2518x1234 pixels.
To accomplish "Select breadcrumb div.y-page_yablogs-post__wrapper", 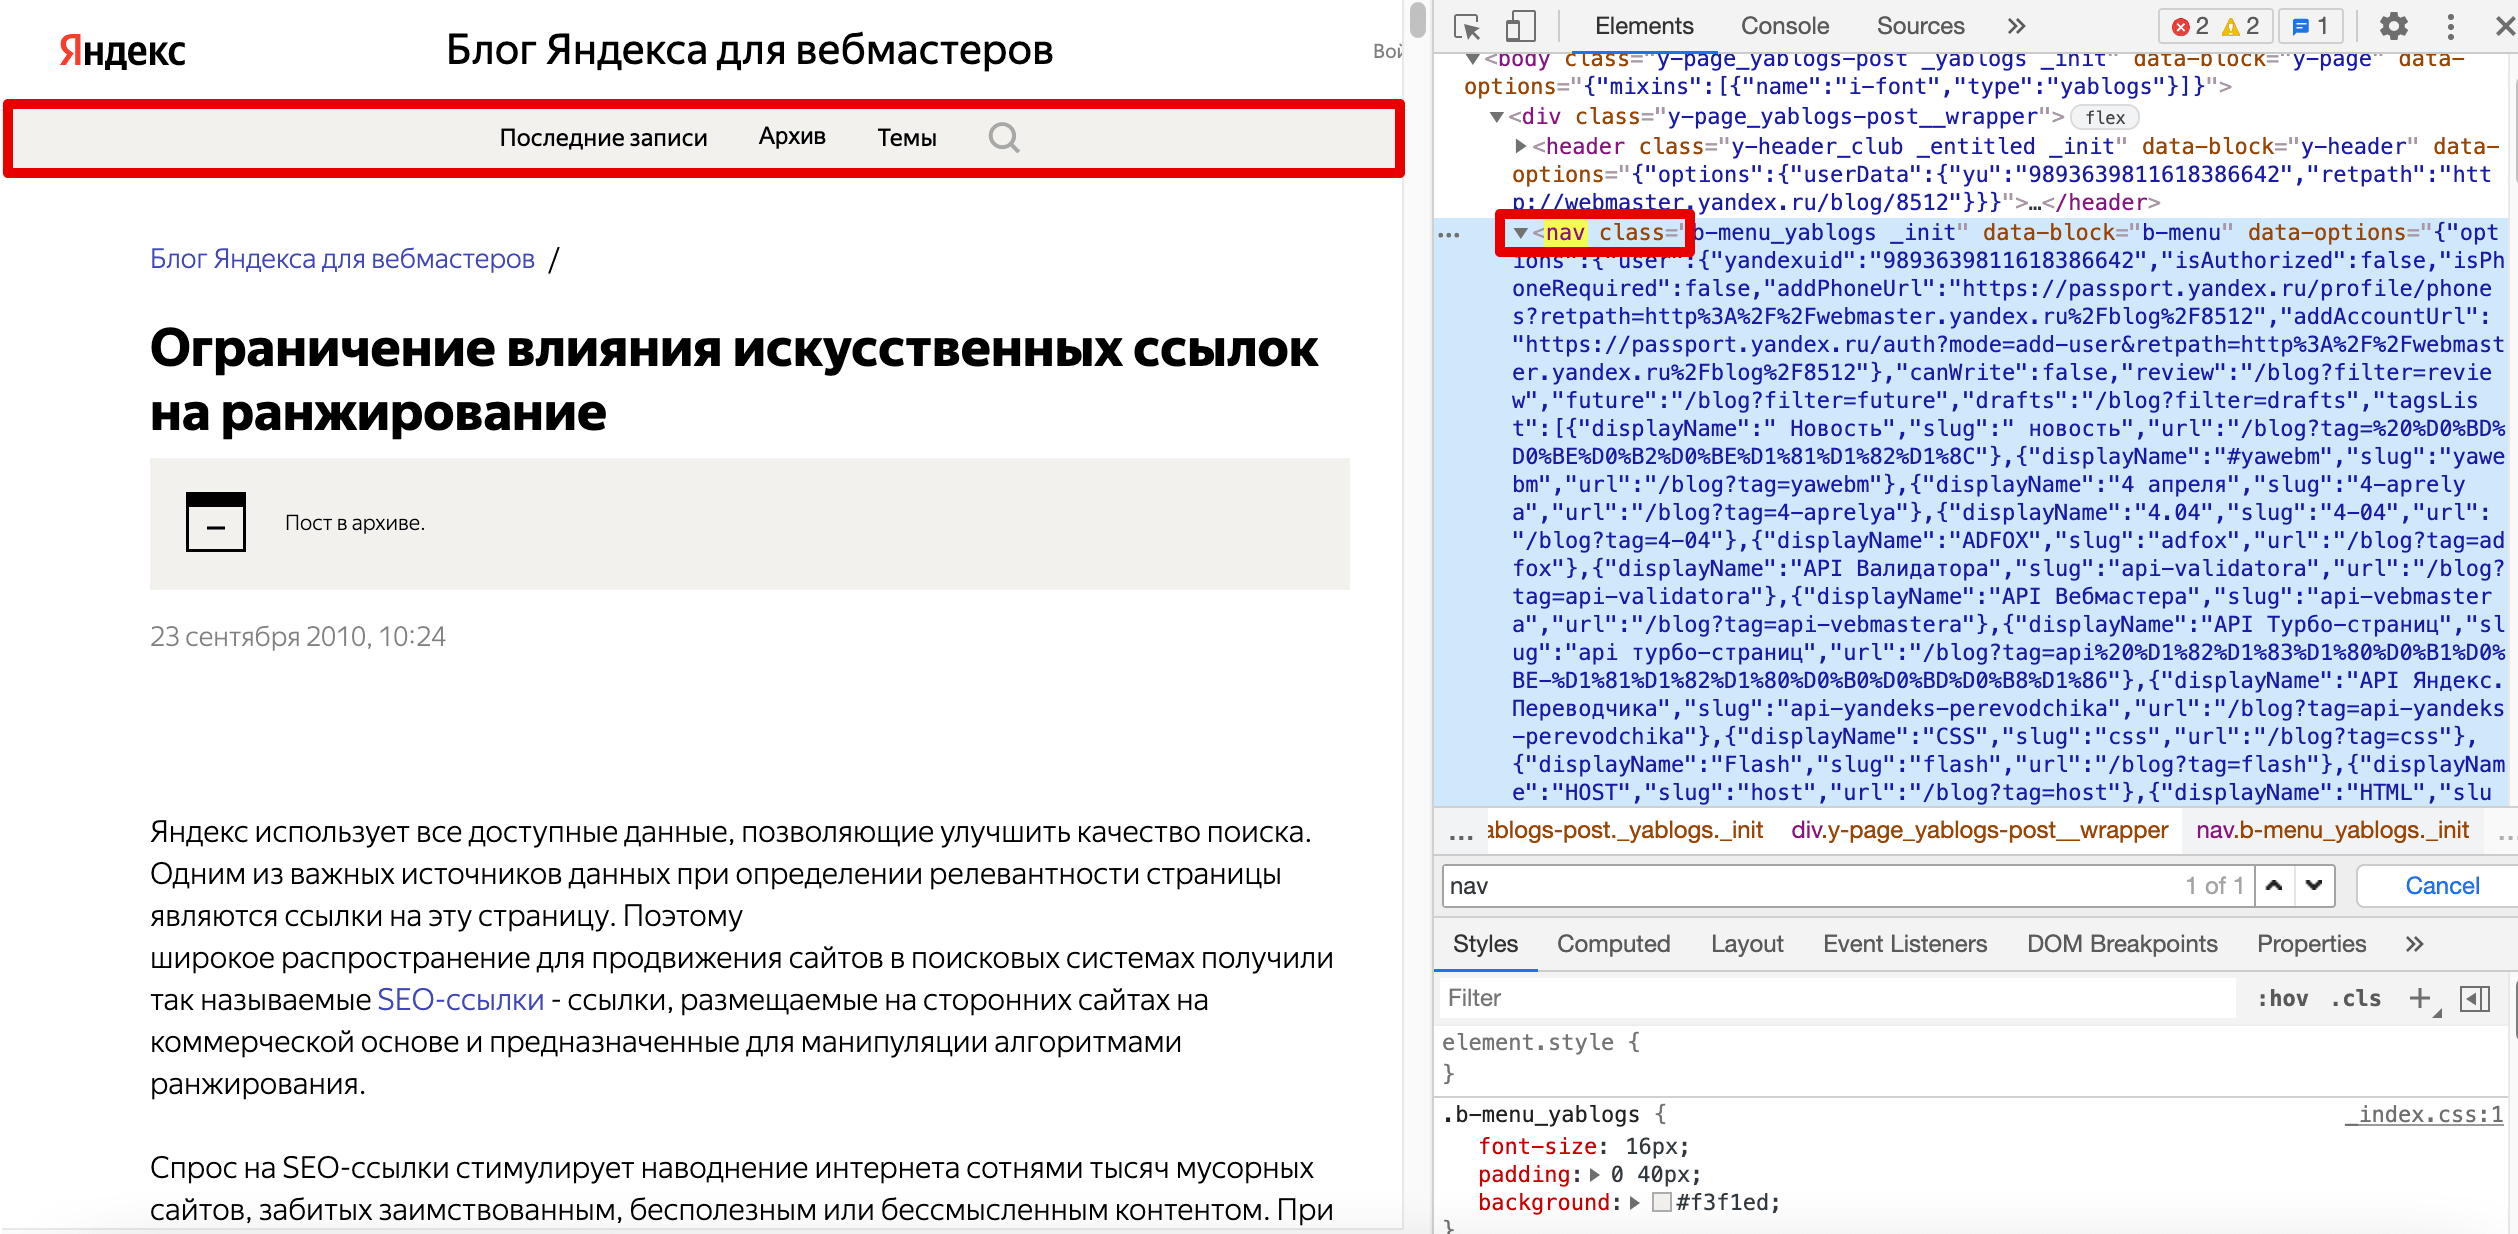I will [x=1979, y=831].
